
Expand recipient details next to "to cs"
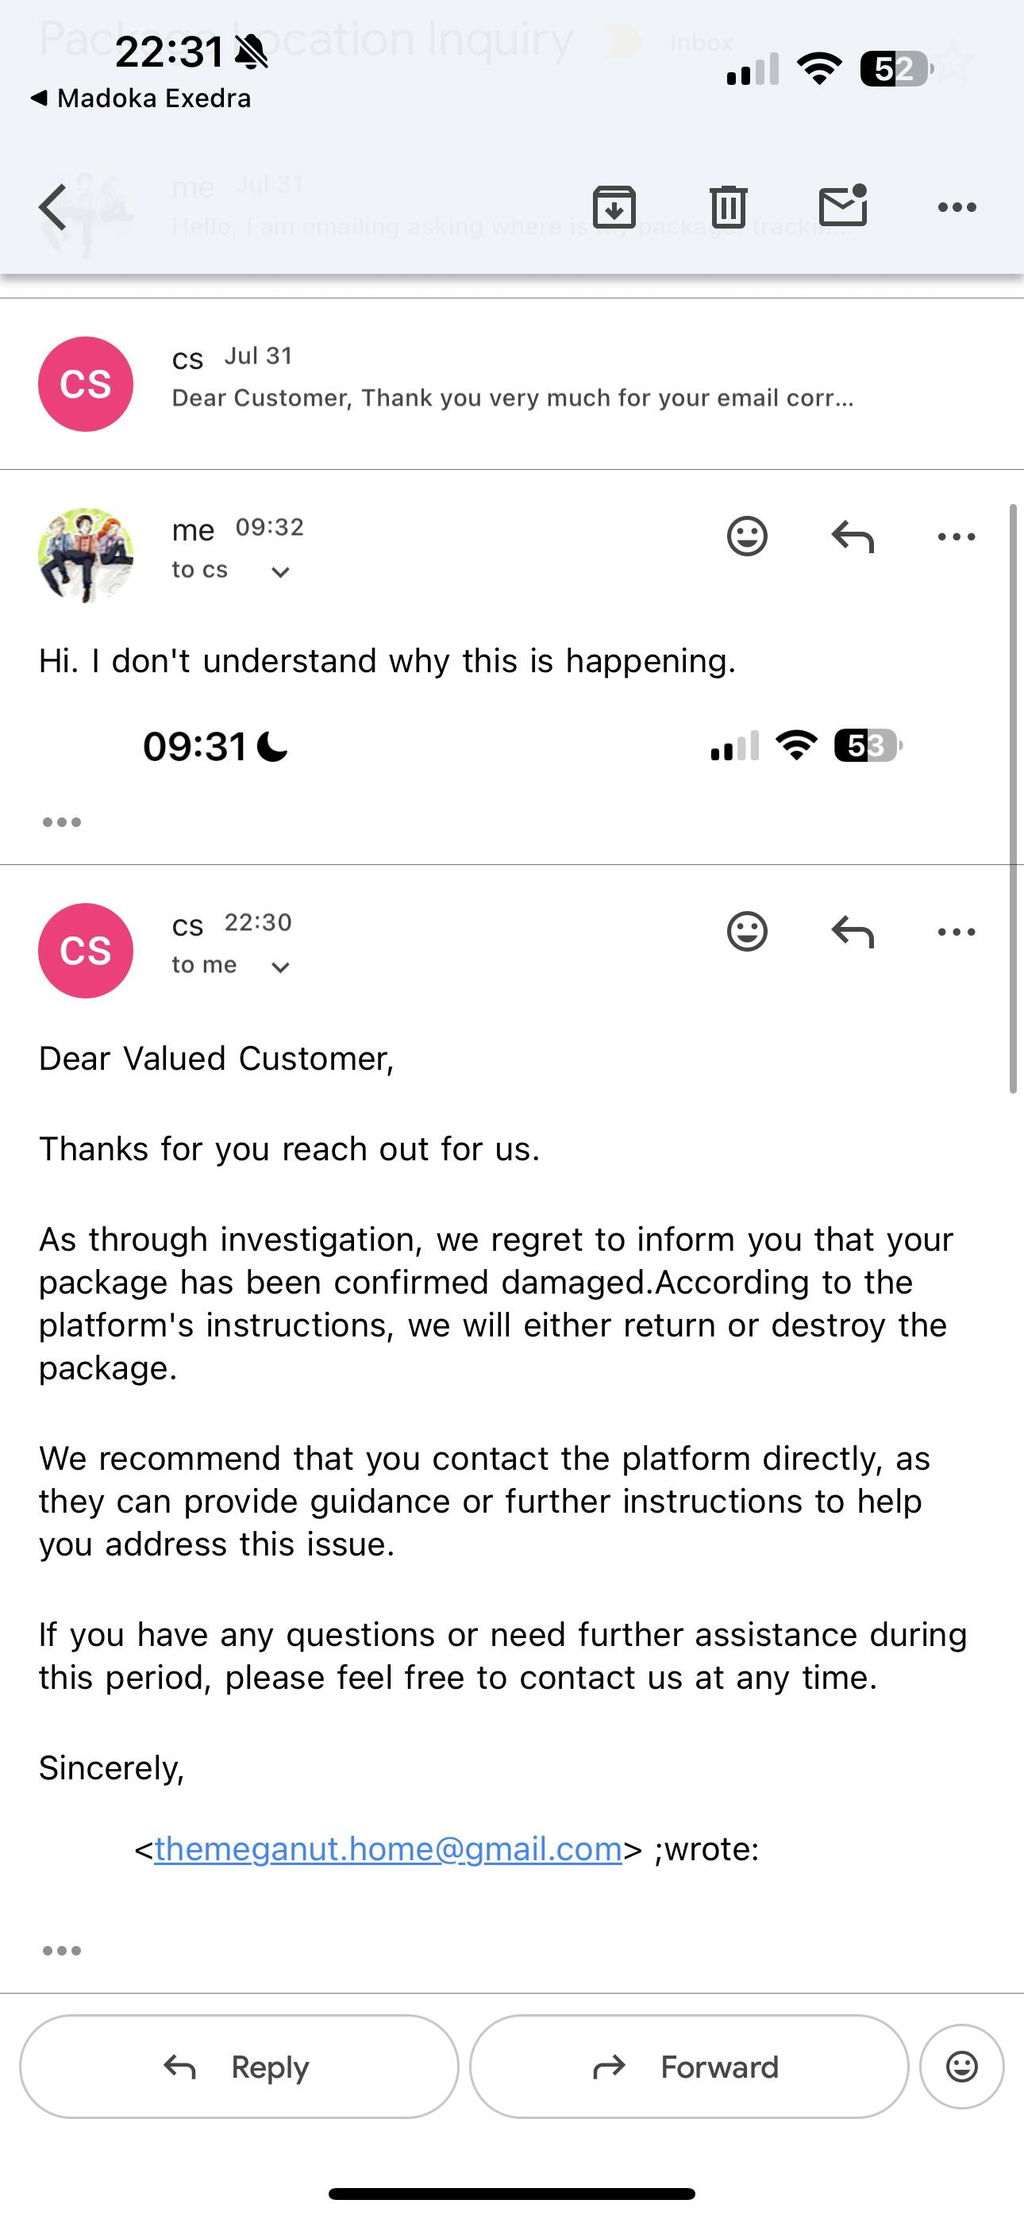(x=281, y=572)
